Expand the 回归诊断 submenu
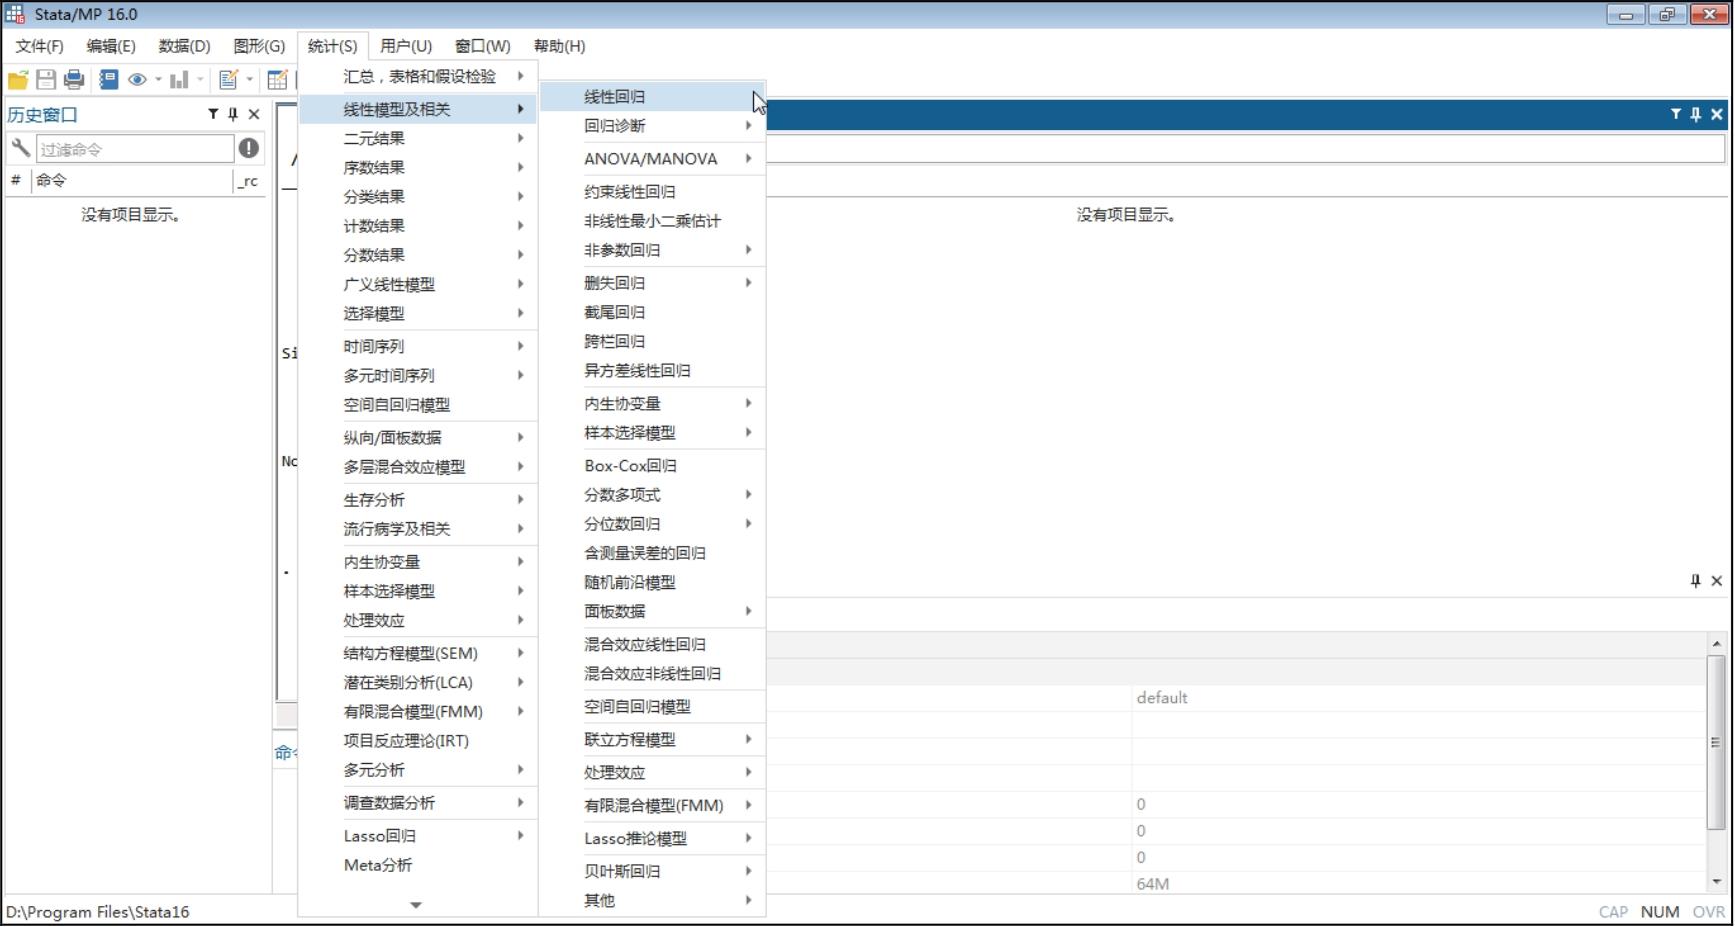Screen dimensions: 1735x927 coord(653,126)
